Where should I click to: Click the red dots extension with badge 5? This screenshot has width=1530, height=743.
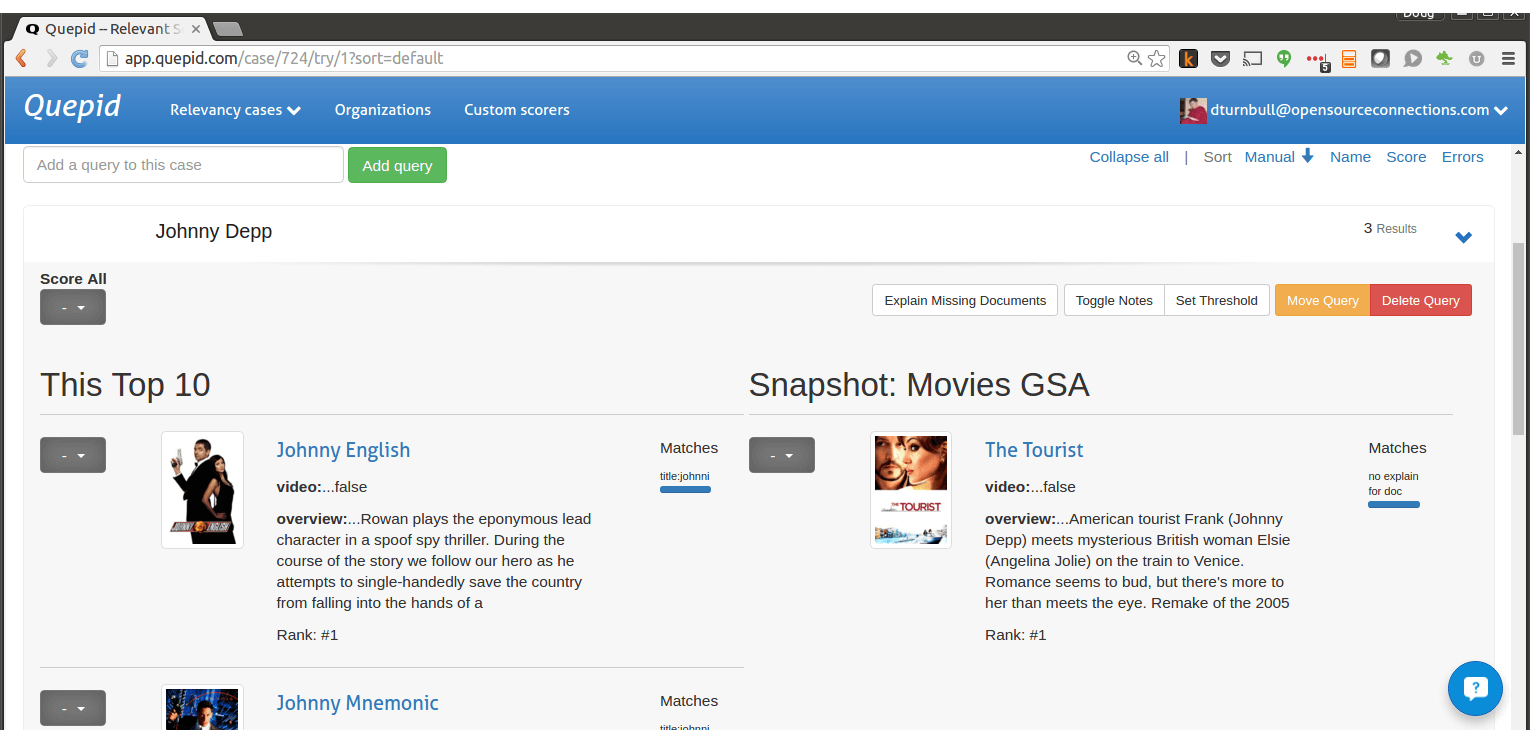pyautogui.click(x=1318, y=61)
